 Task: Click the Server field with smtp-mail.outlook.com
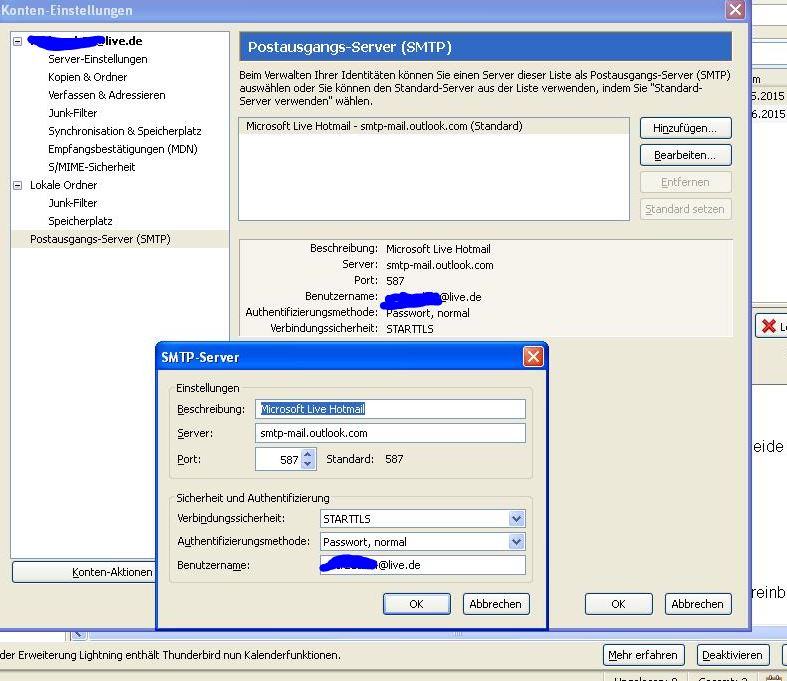pyautogui.click(x=390, y=433)
